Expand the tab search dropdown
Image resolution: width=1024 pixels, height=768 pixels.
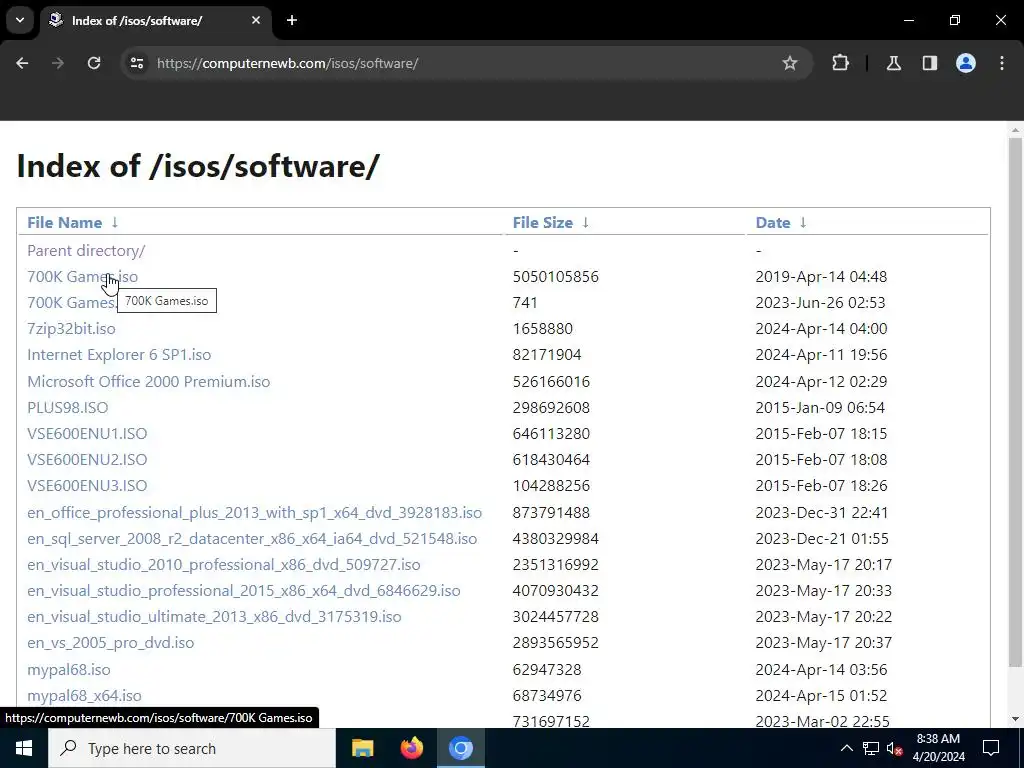20,20
